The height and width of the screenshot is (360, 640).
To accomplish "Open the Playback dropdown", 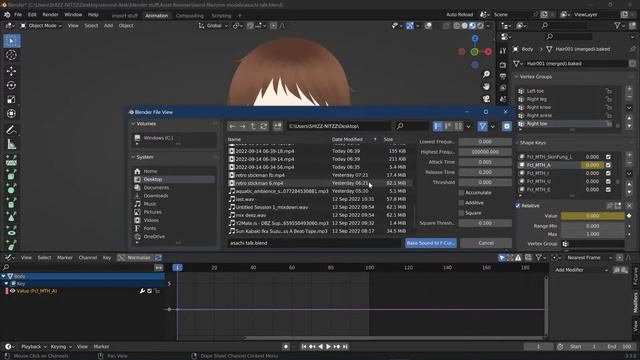I will point(33,347).
